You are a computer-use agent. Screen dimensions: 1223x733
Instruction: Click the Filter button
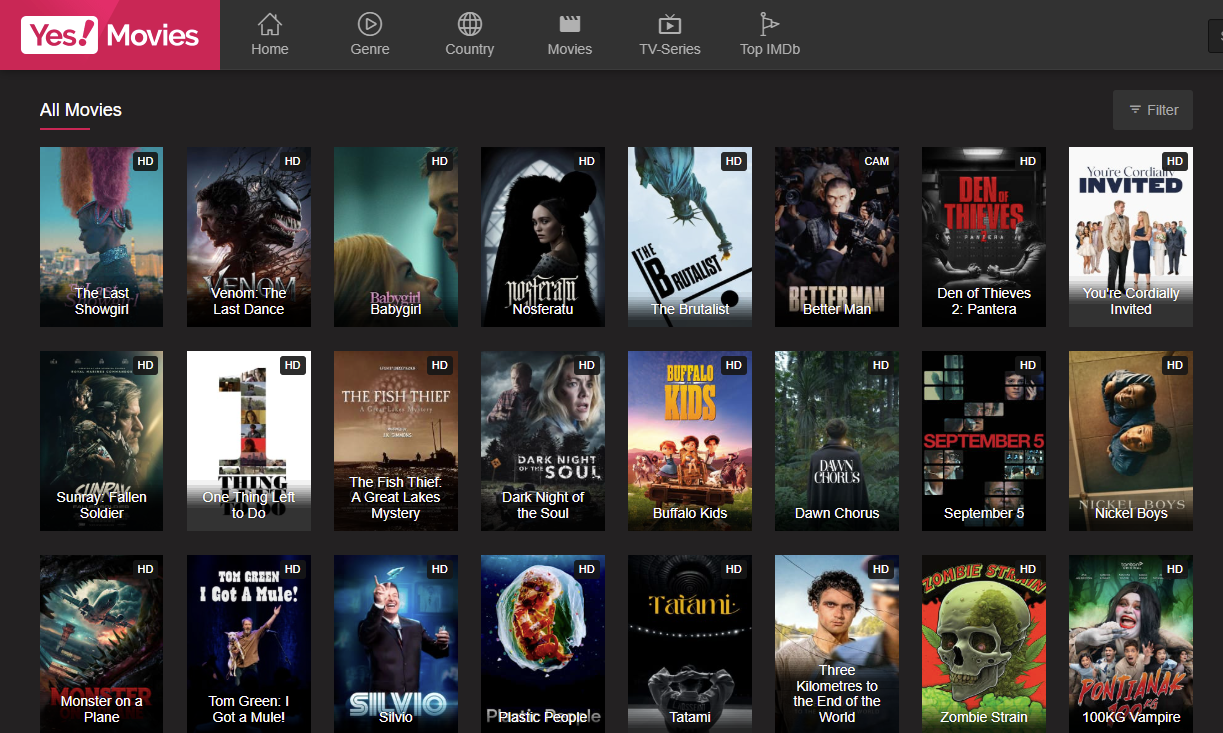[1153, 110]
